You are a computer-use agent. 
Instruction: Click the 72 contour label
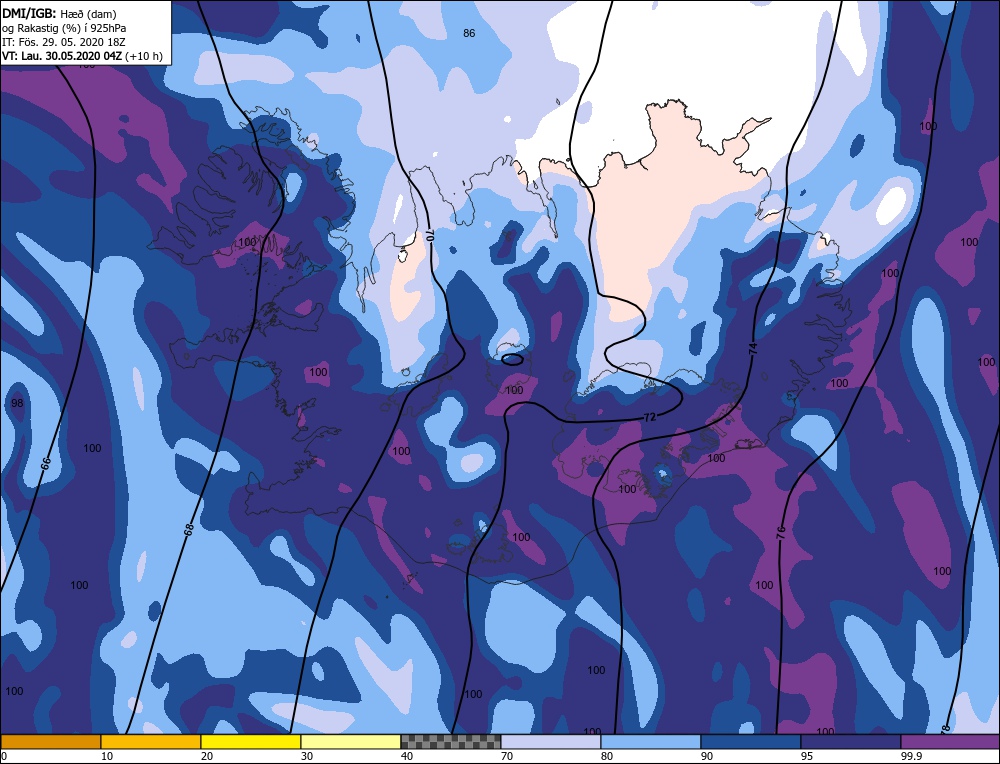(x=650, y=418)
